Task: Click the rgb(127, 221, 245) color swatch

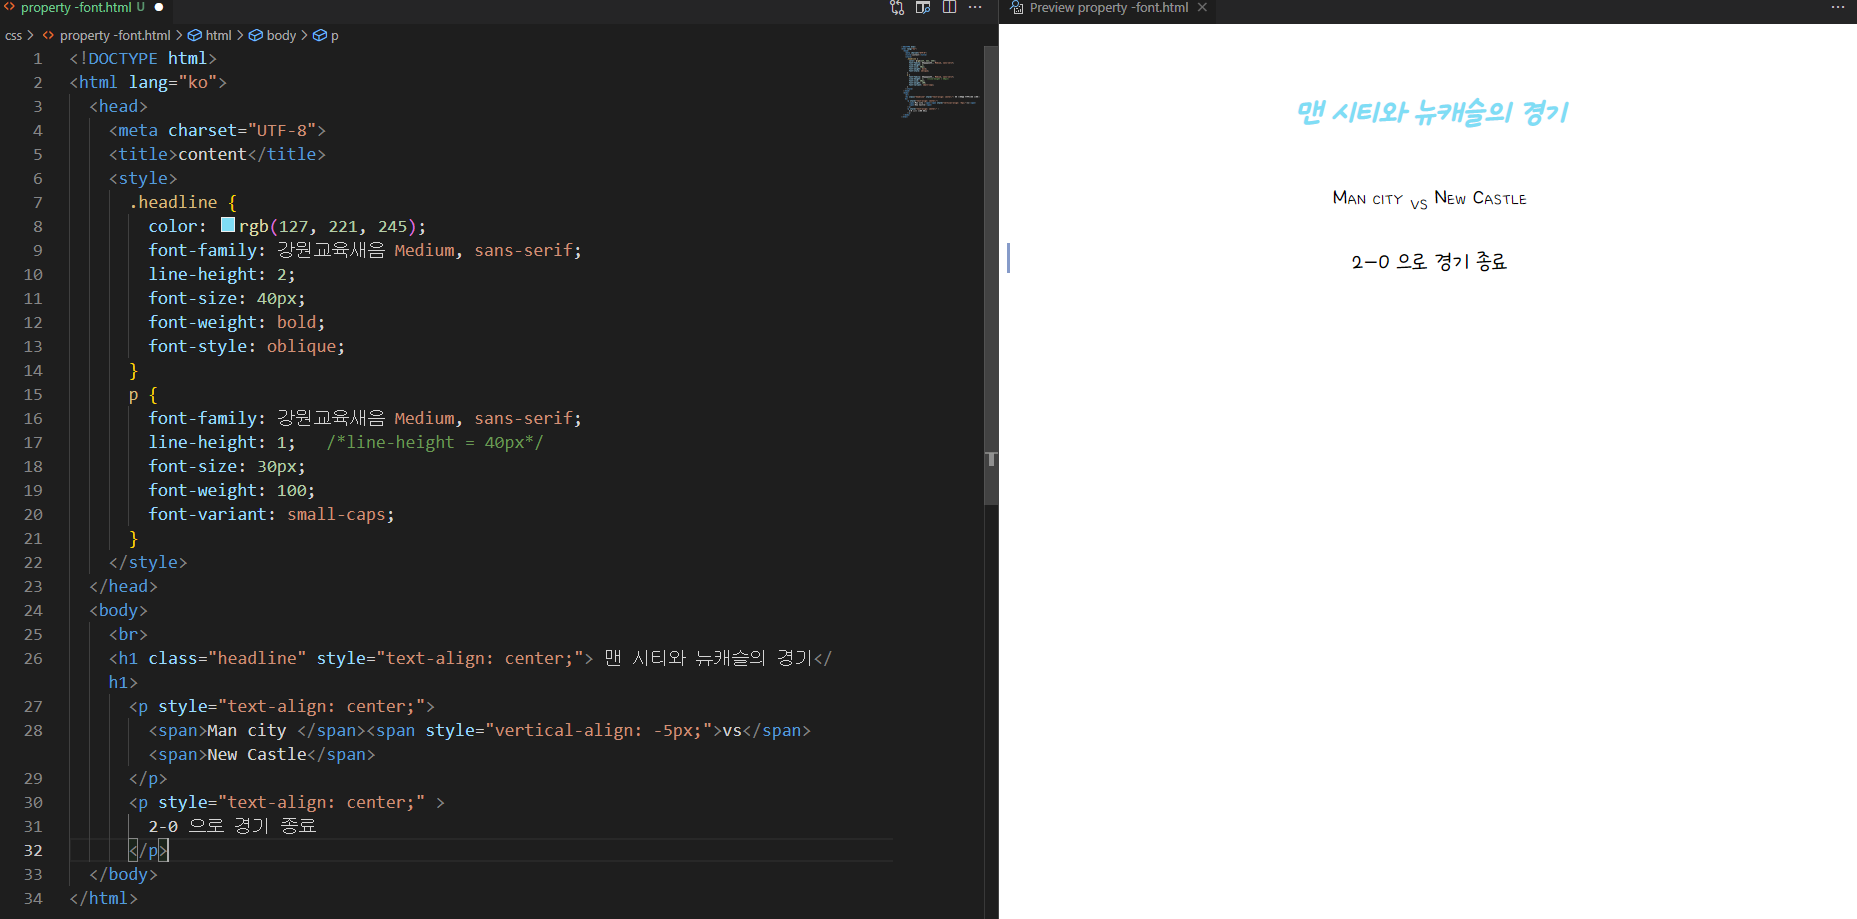Action: coord(228,225)
